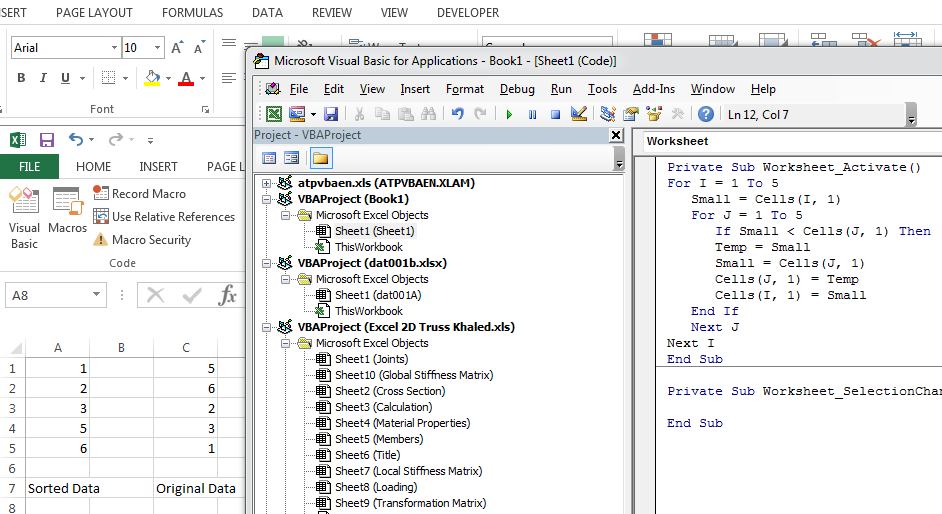Click Insert UserForm icon in VBA toolbar
The width and height of the screenshot is (942, 514).
tap(297, 113)
